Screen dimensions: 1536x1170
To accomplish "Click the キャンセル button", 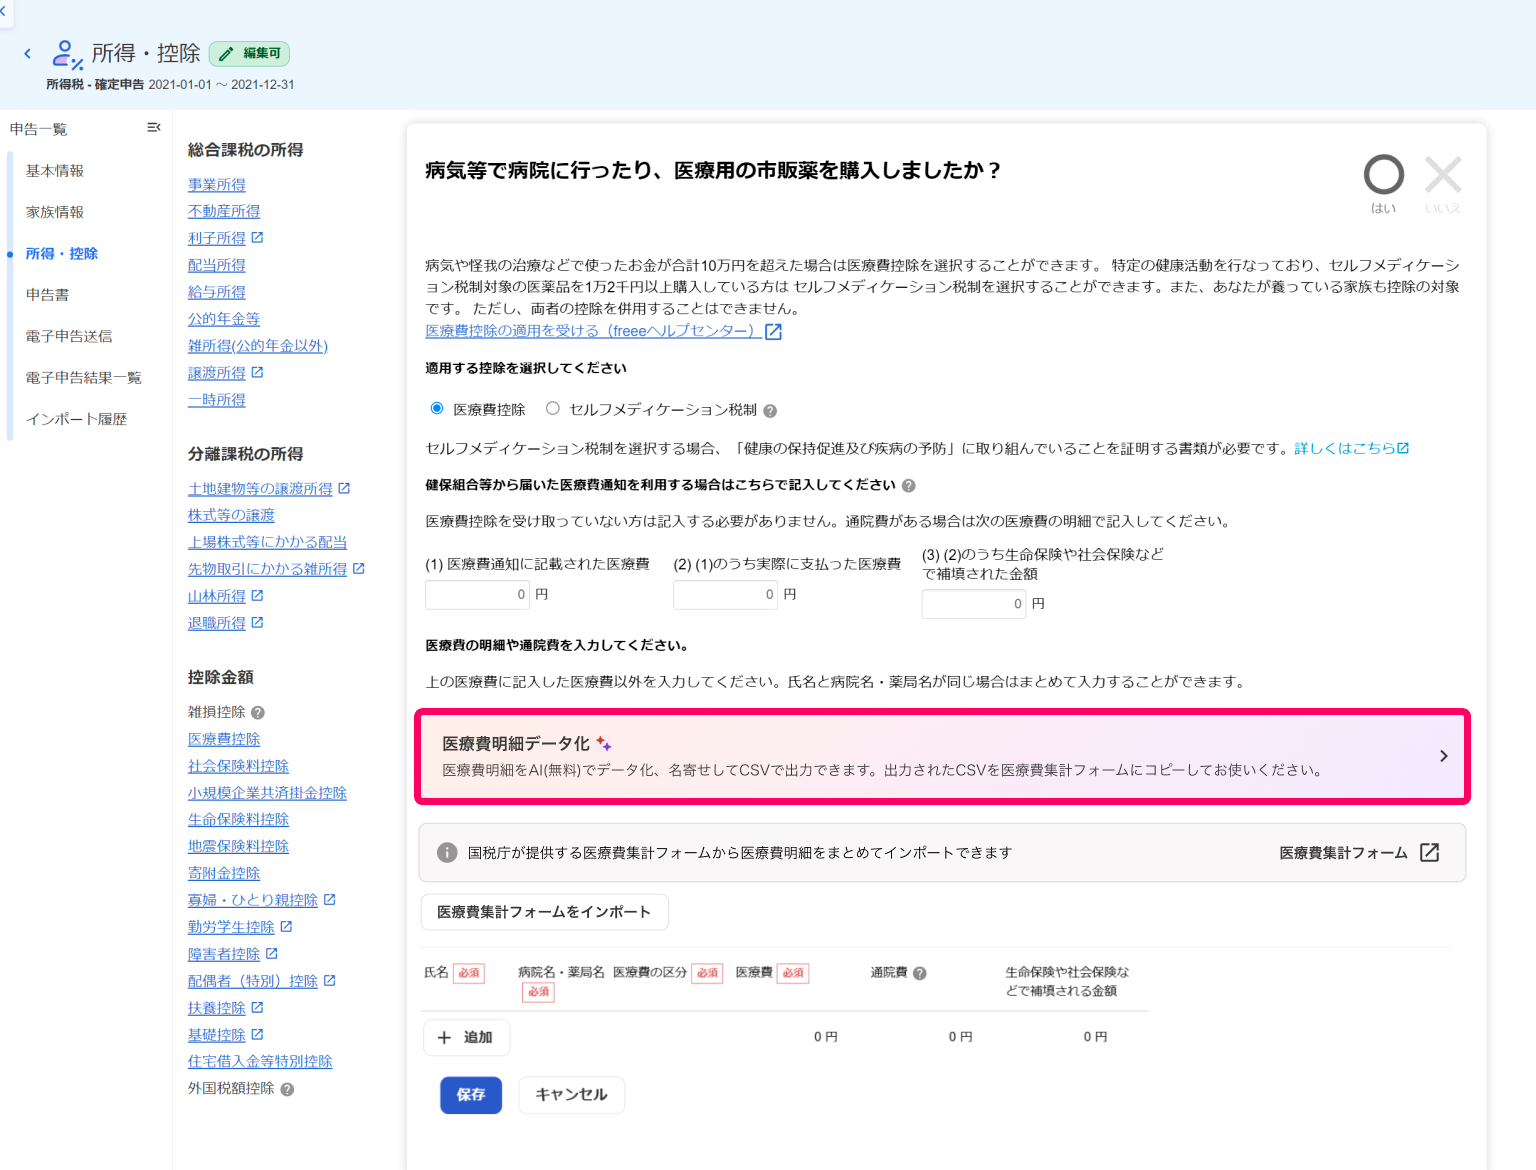I will (571, 1095).
